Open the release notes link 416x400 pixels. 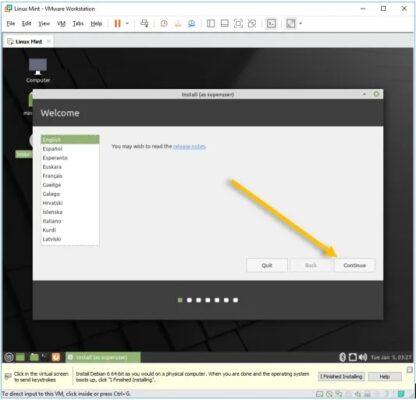coord(189,146)
